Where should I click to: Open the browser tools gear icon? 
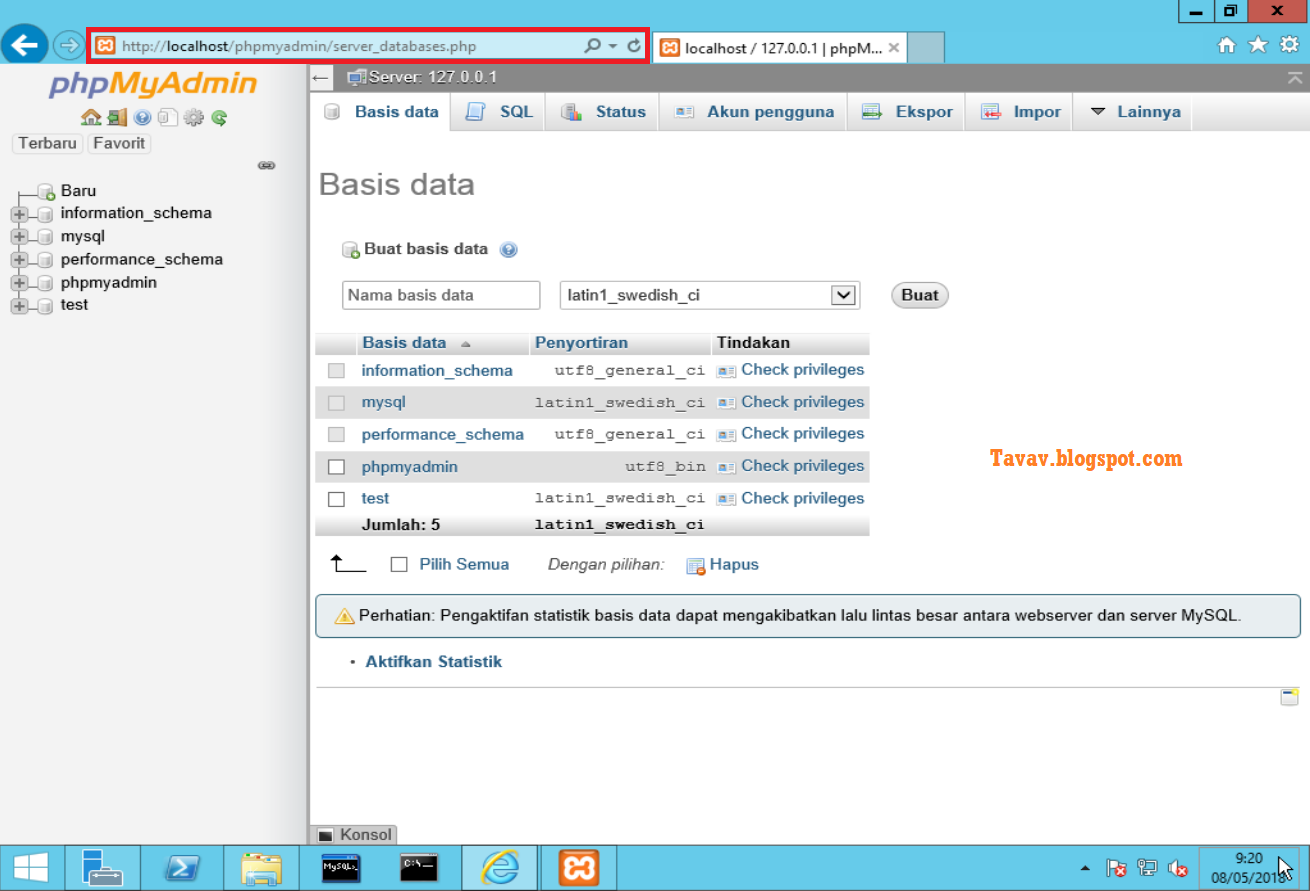coord(1289,45)
